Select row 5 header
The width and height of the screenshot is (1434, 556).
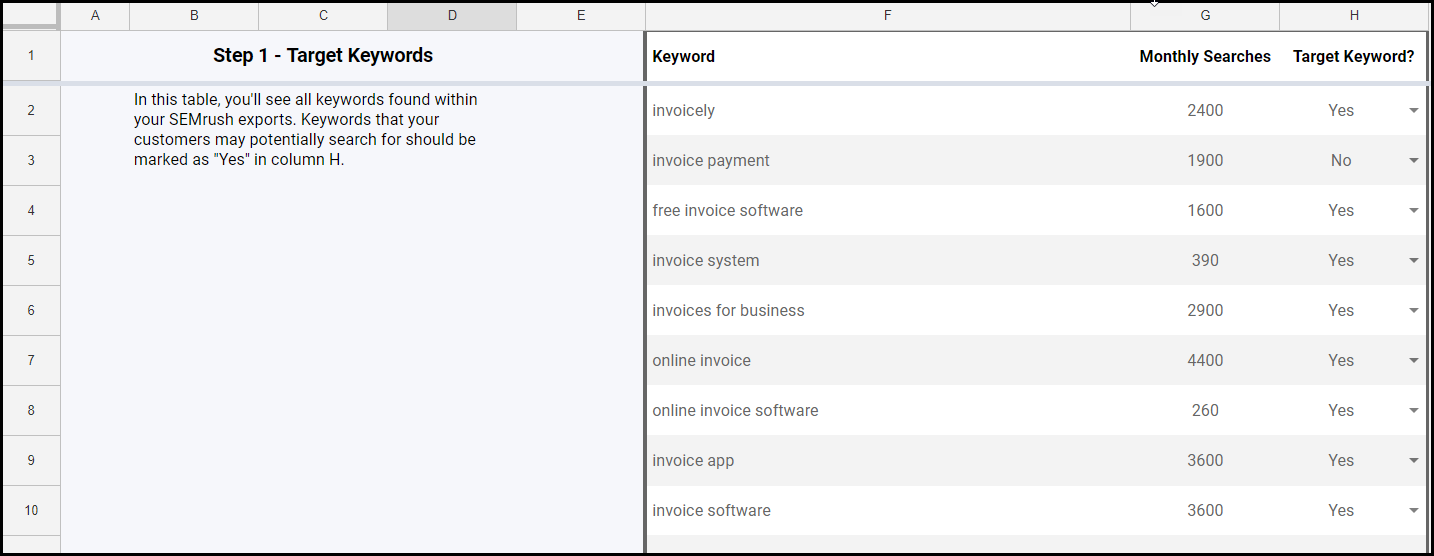coord(31,260)
